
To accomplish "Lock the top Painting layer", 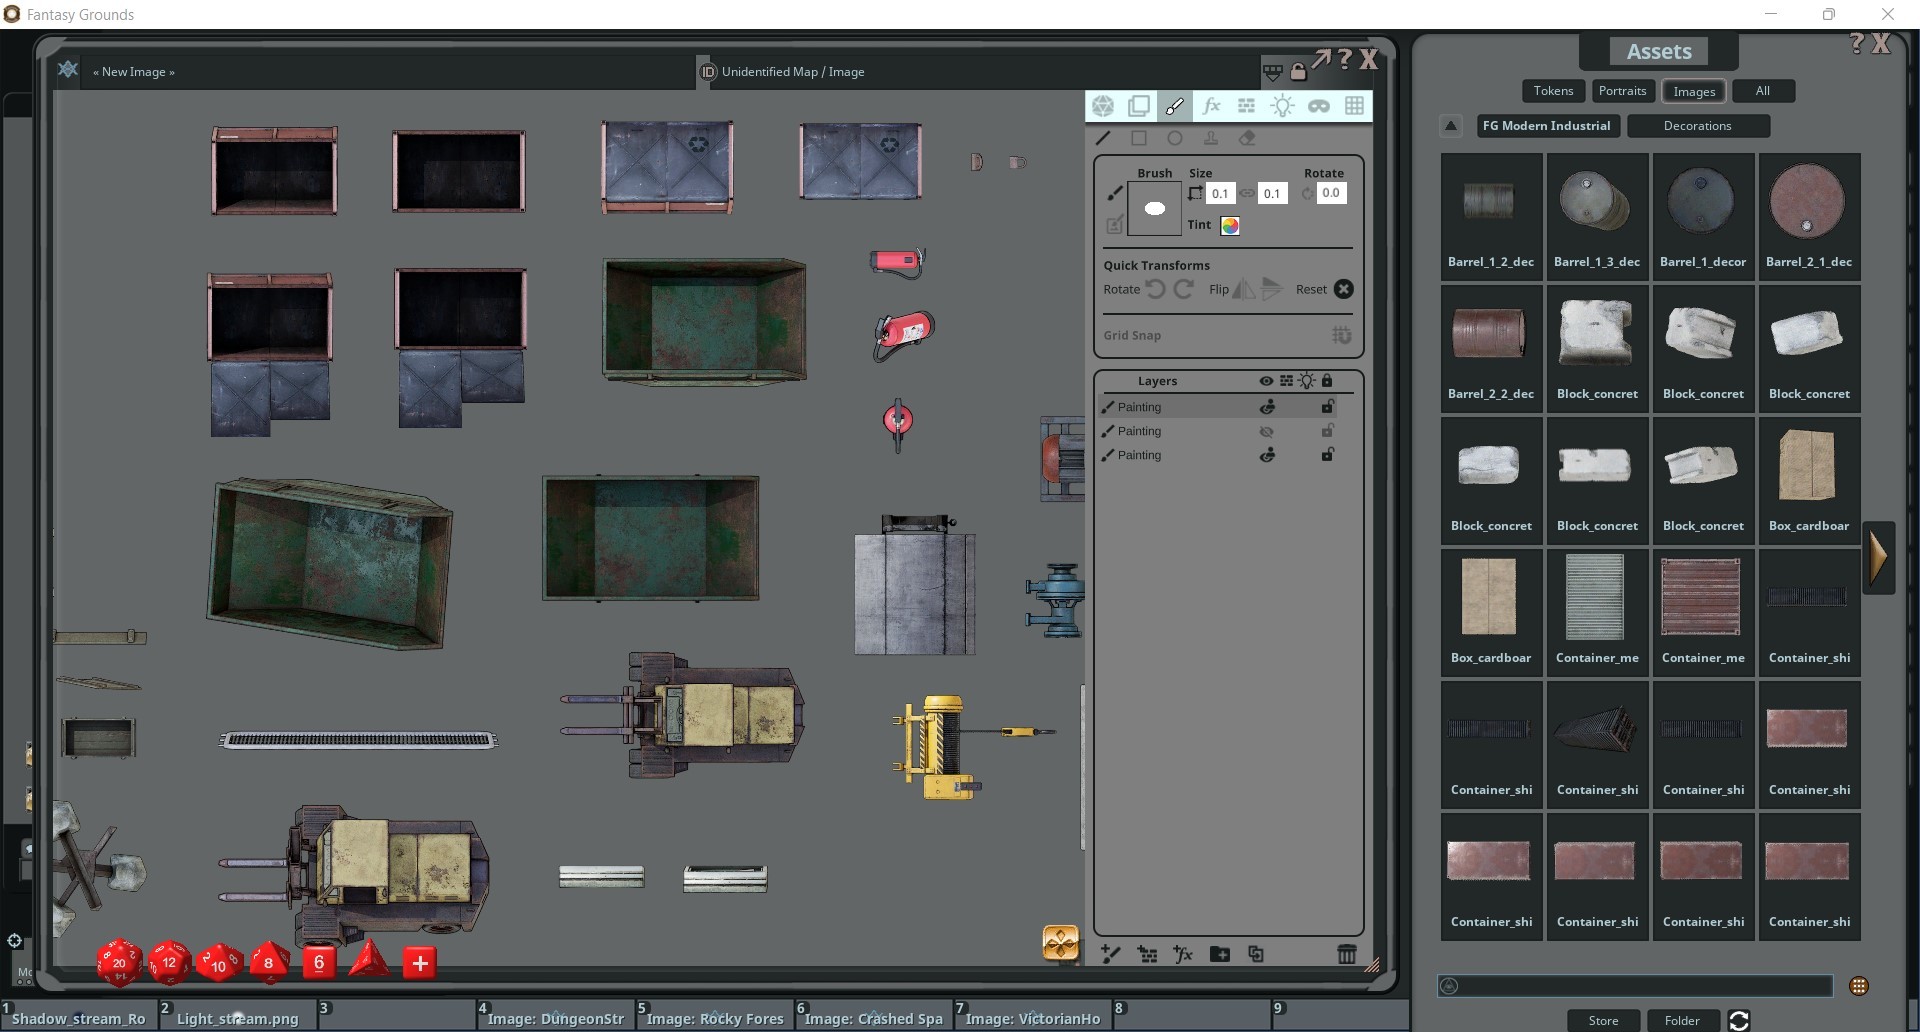I will [1328, 406].
